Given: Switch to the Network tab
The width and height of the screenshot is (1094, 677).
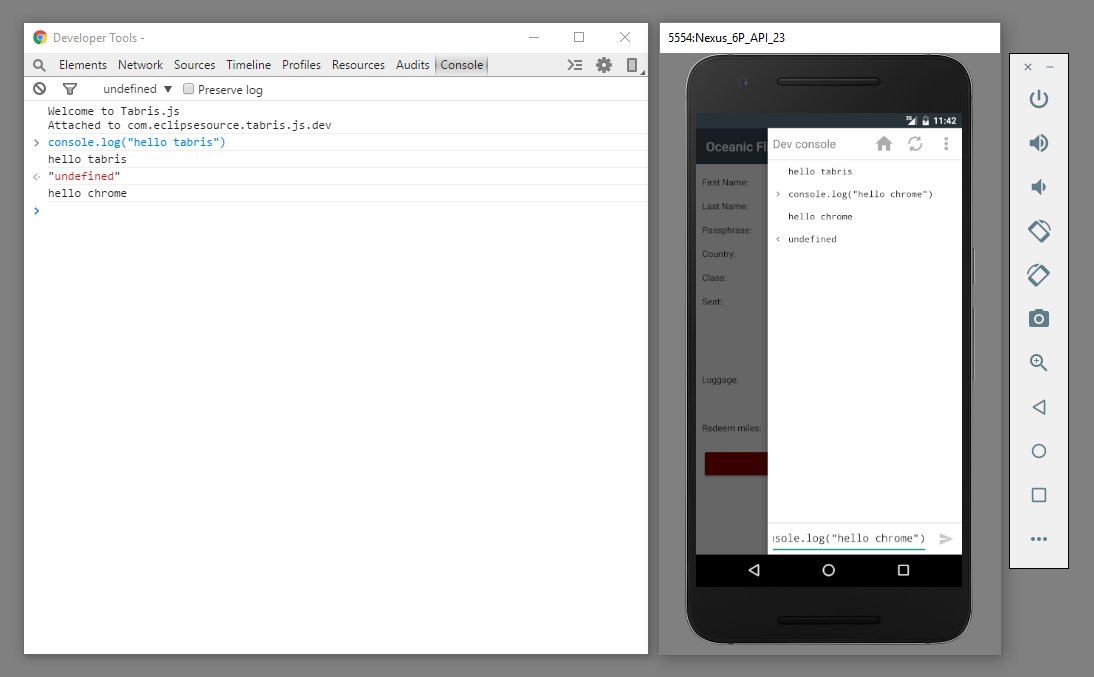Looking at the screenshot, I should coord(140,65).
